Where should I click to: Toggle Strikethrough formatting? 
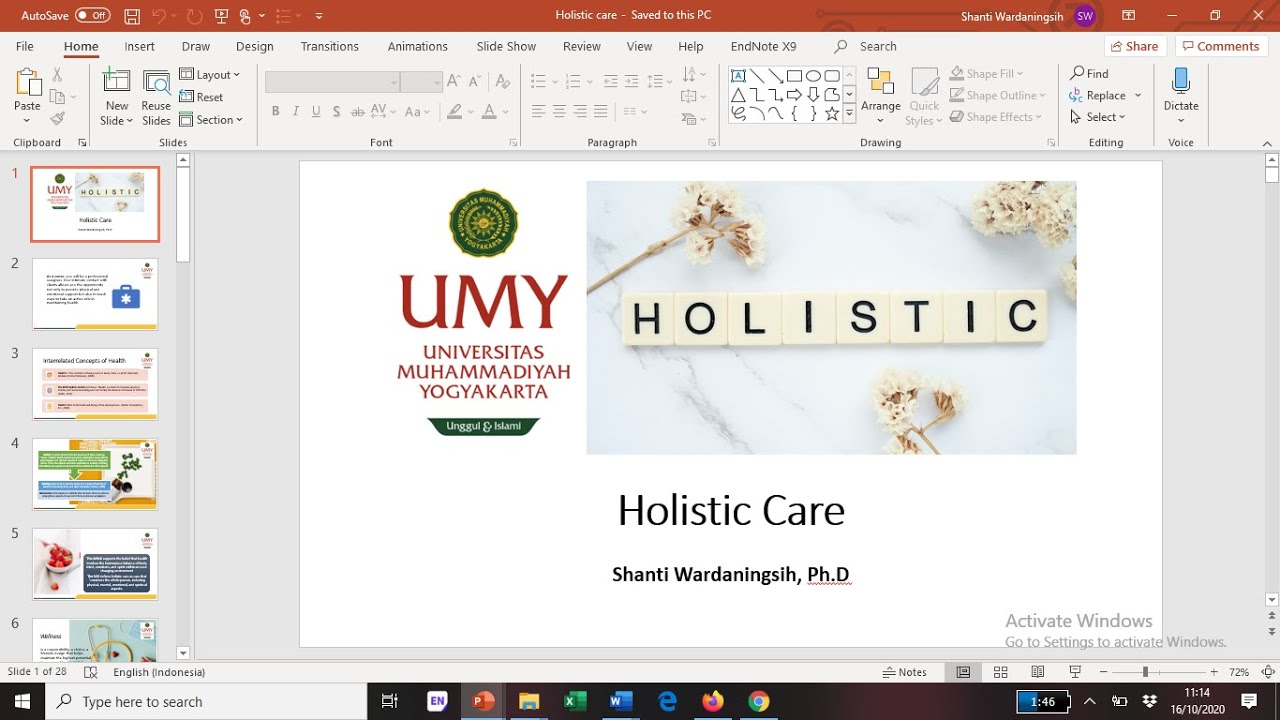tap(358, 111)
